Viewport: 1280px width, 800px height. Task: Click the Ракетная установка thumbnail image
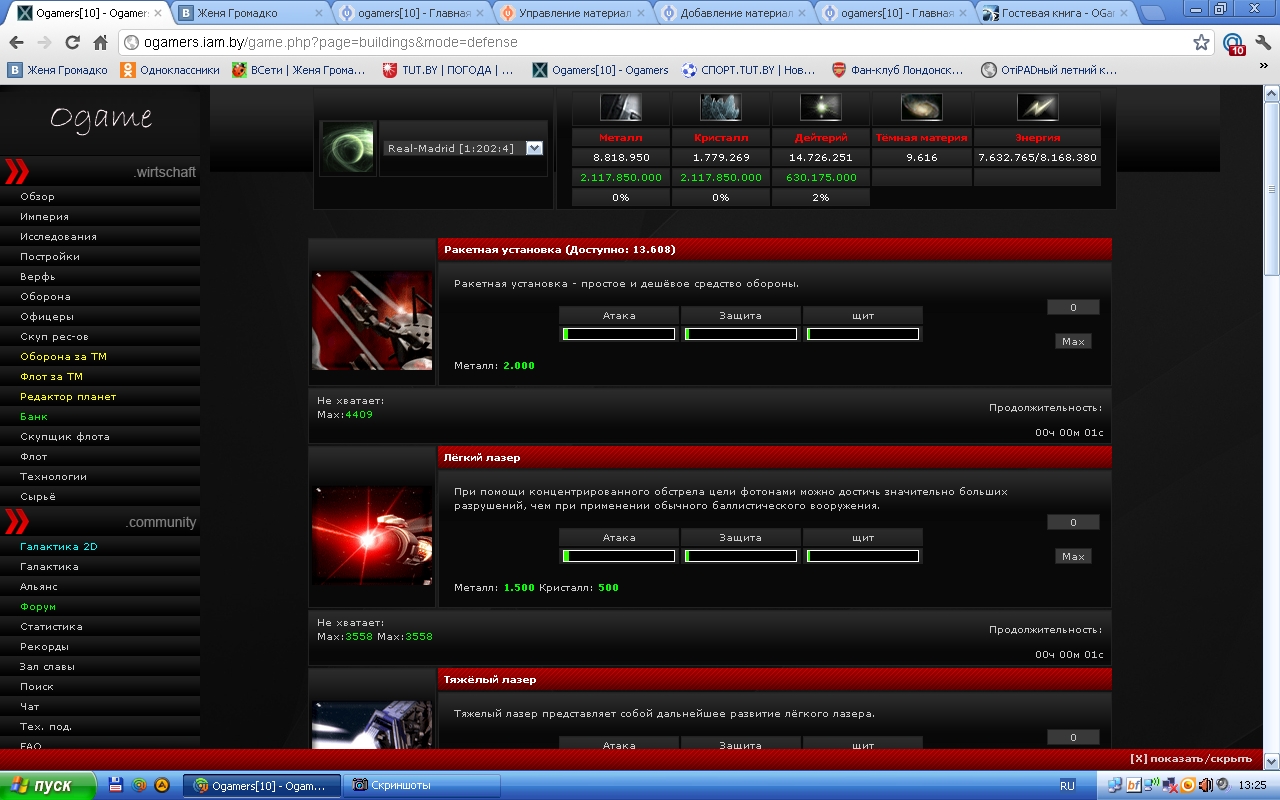[372, 321]
